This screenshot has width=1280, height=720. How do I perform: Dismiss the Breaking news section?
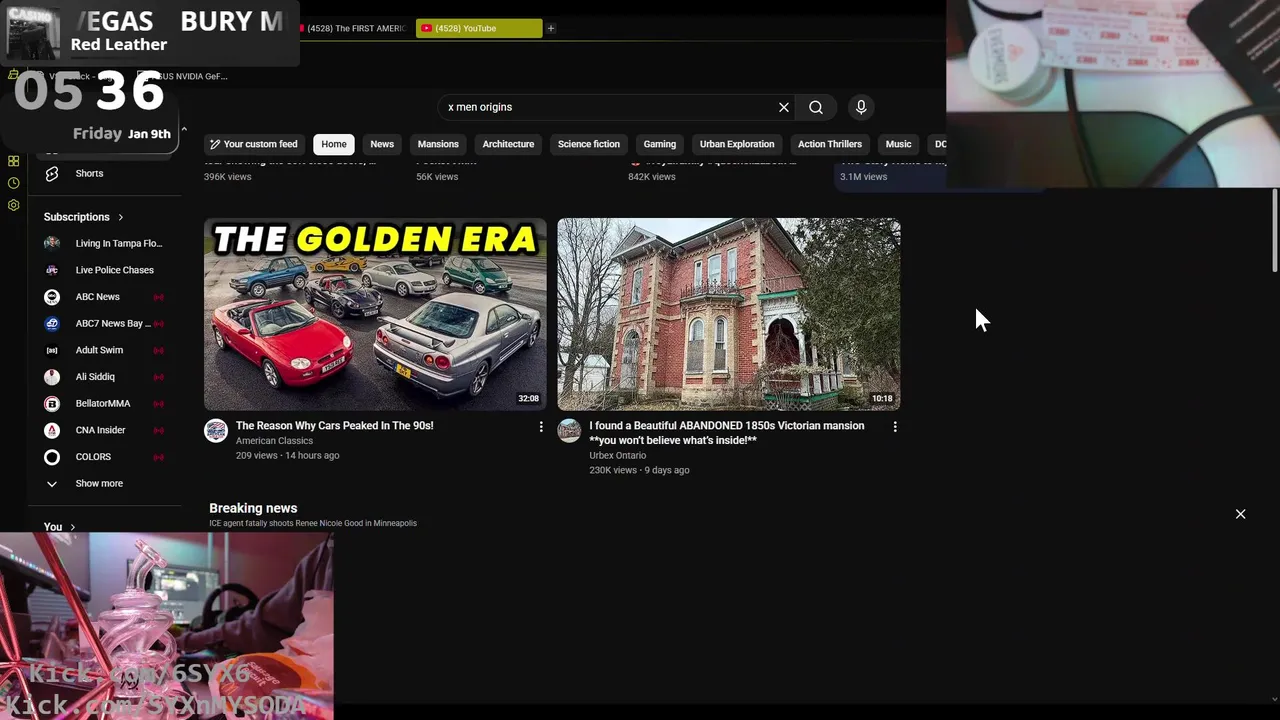coord(1240,514)
